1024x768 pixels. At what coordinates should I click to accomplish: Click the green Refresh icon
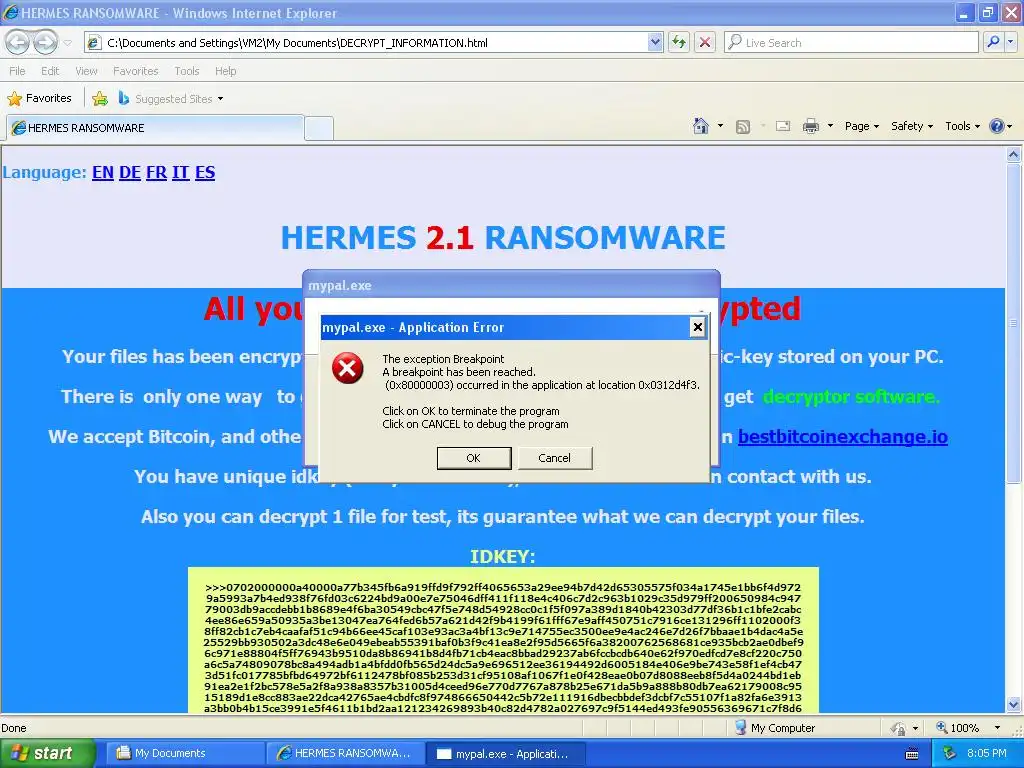(679, 43)
